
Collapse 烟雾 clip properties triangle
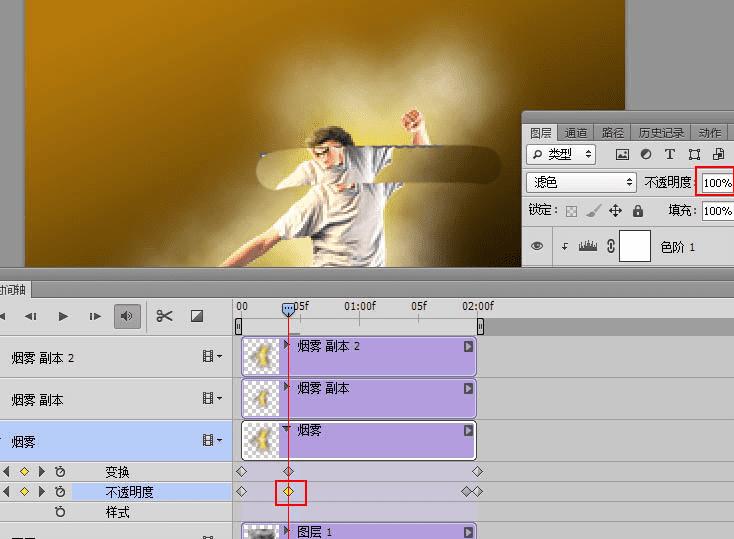click(x=286, y=428)
